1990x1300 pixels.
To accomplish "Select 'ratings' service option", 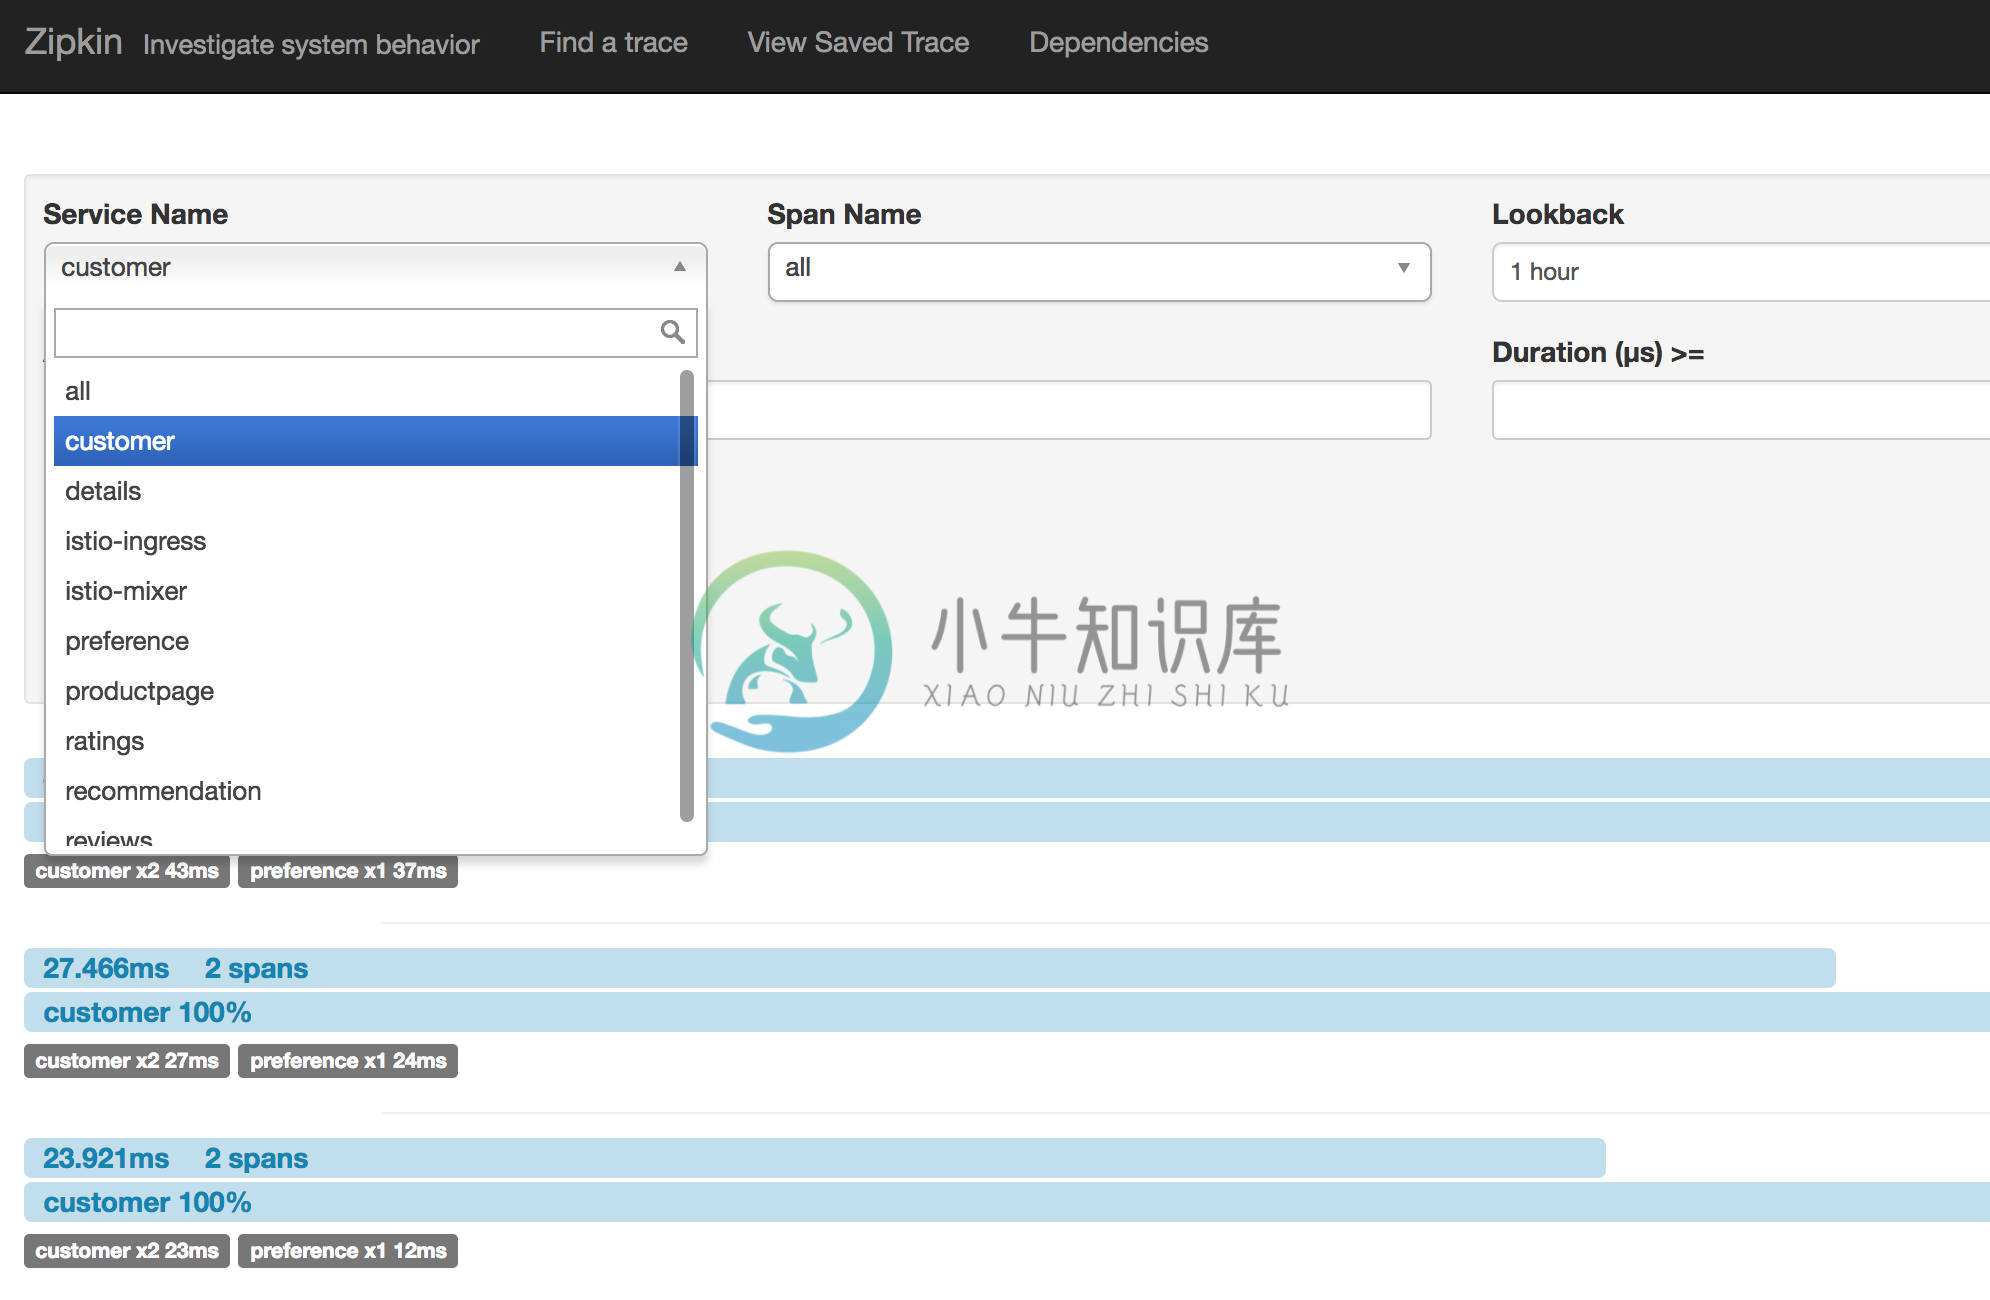I will [367, 741].
